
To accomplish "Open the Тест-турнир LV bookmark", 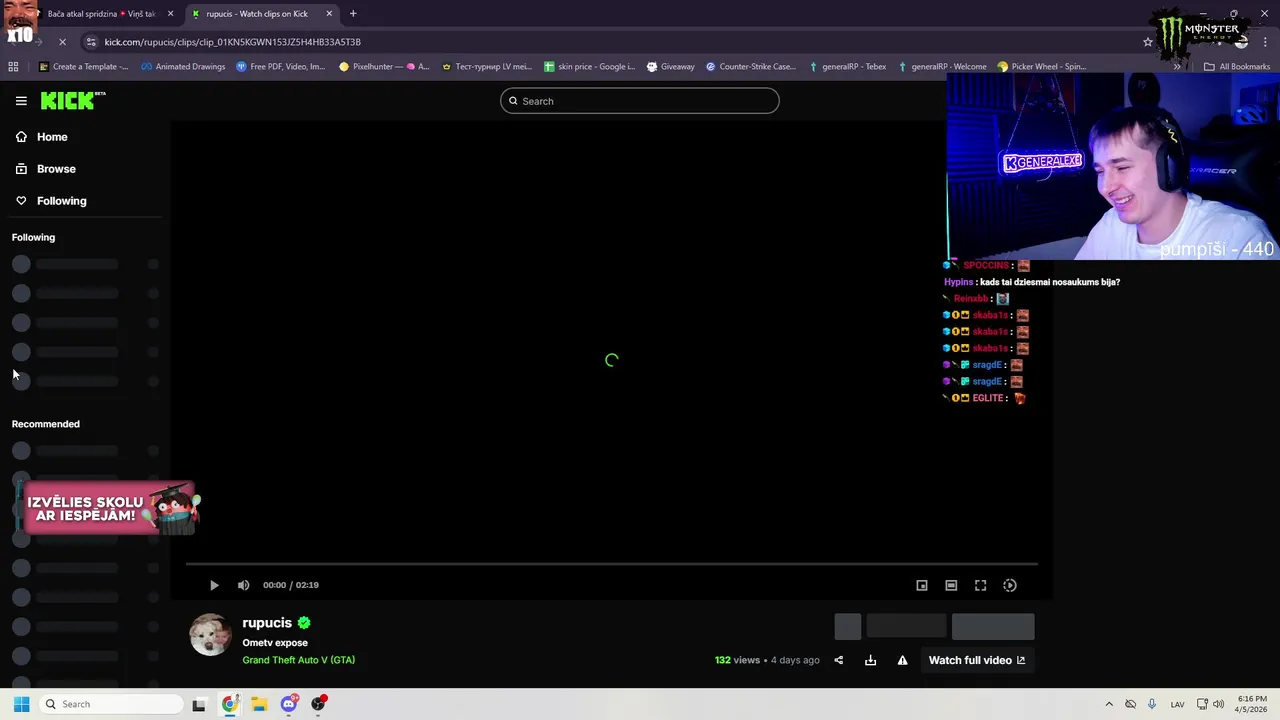I will (486, 67).
